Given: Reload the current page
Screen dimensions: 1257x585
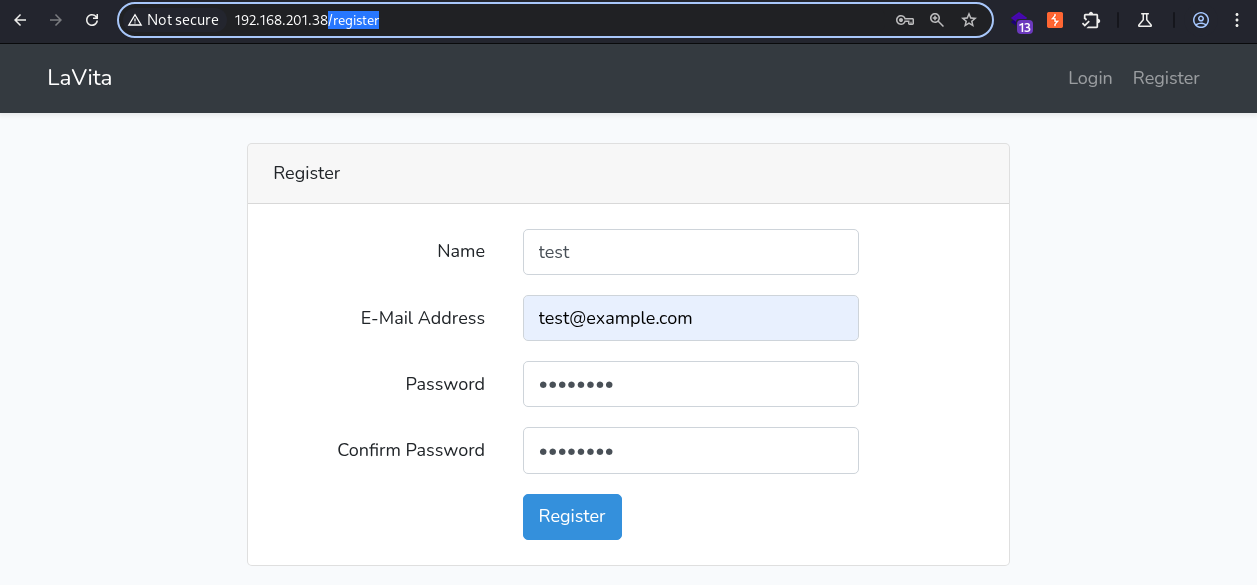Looking at the screenshot, I should [x=92, y=20].
